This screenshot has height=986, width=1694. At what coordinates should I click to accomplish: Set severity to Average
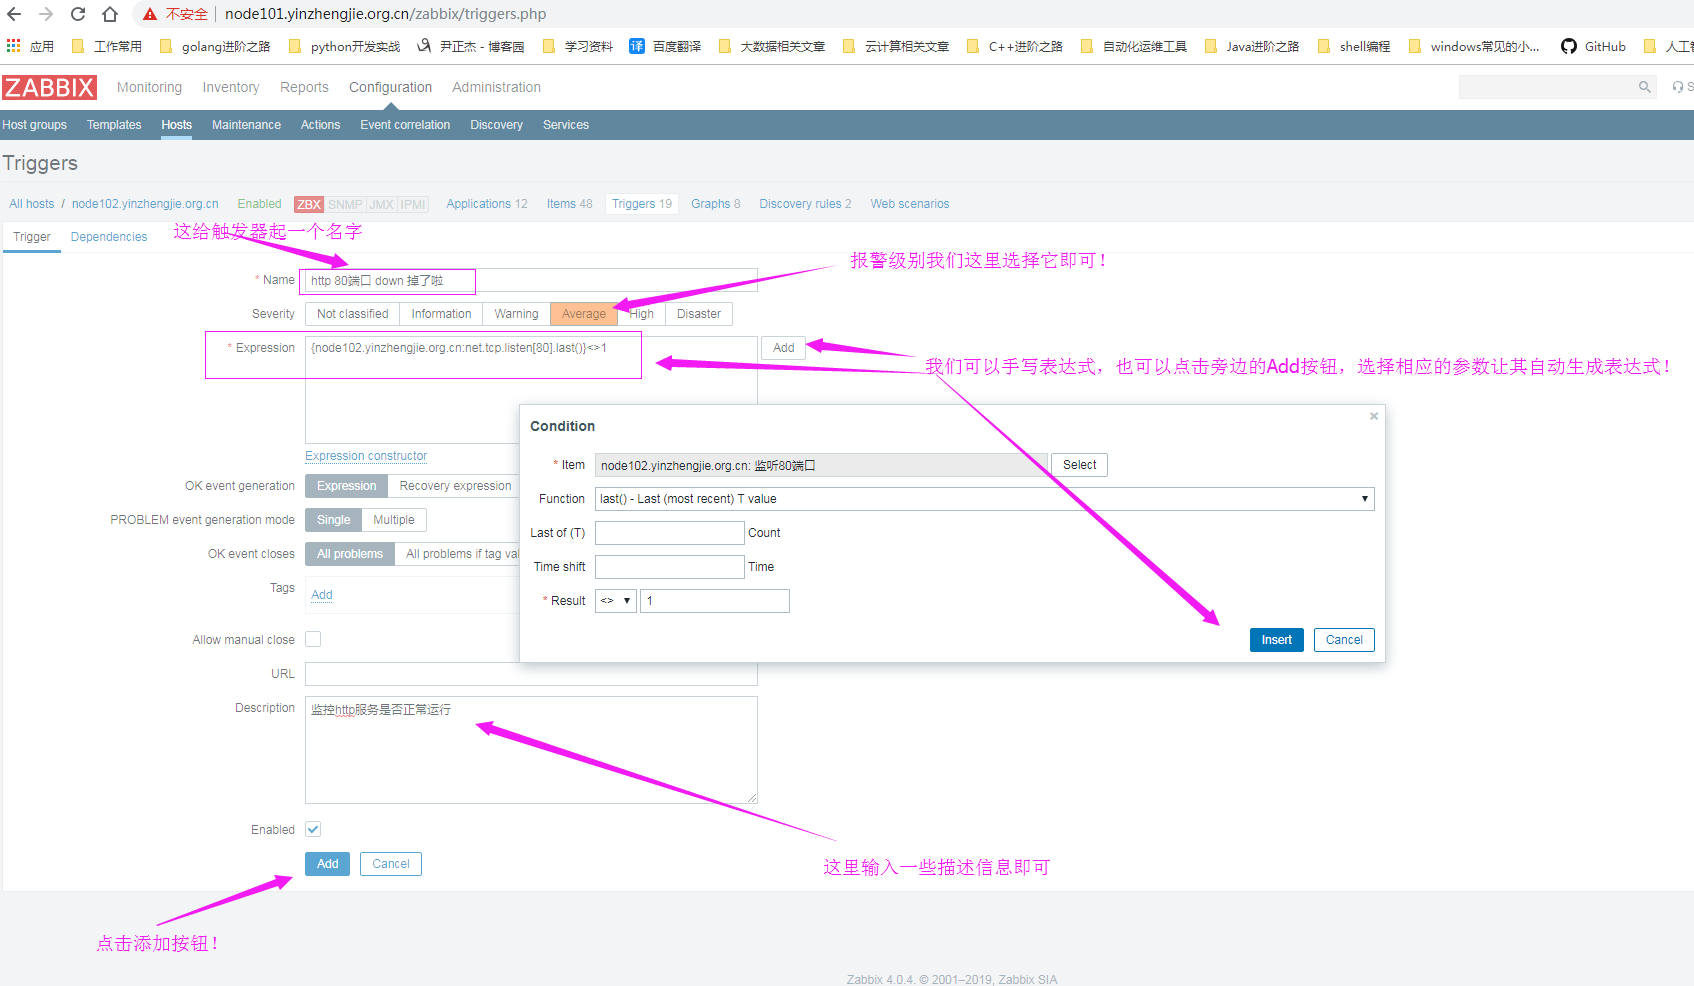[584, 314]
